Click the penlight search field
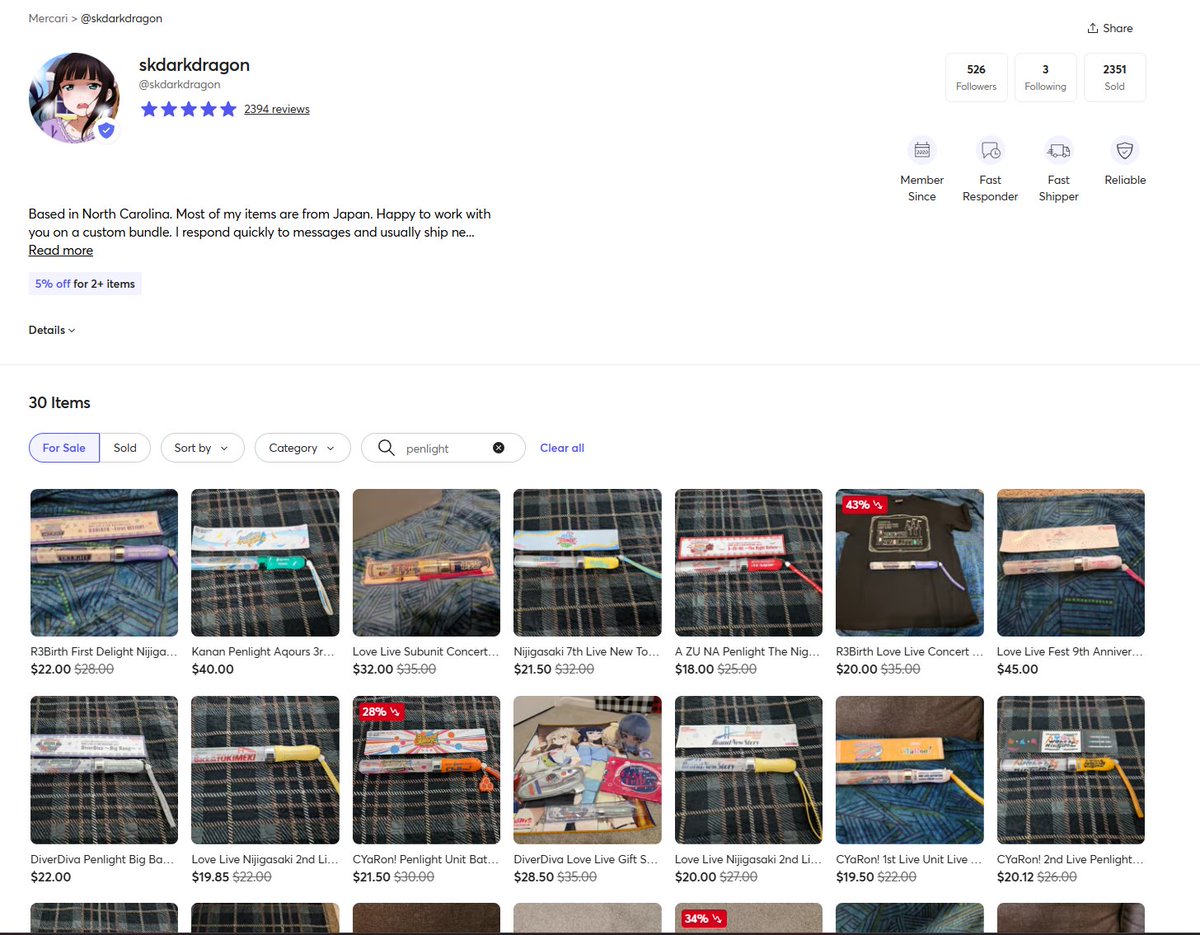The image size is (1200, 935). (x=443, y=448)
